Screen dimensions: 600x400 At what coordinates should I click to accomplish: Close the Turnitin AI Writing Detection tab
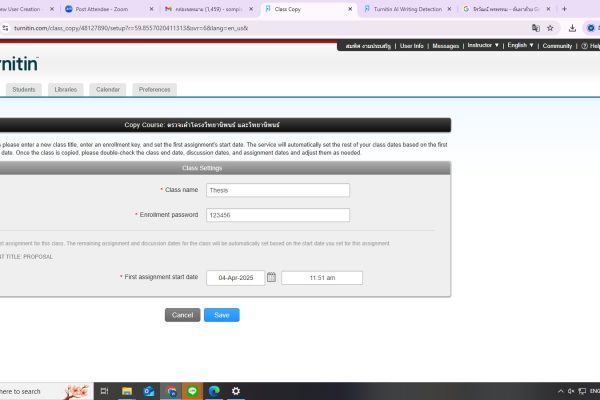click(449, 9)
